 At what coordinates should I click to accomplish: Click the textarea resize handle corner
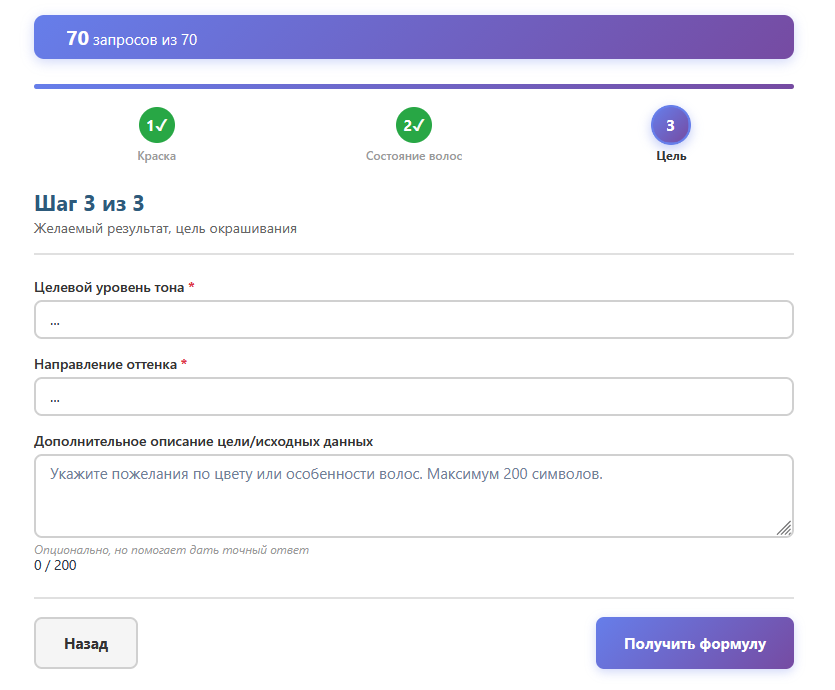(x=784, y=528)
